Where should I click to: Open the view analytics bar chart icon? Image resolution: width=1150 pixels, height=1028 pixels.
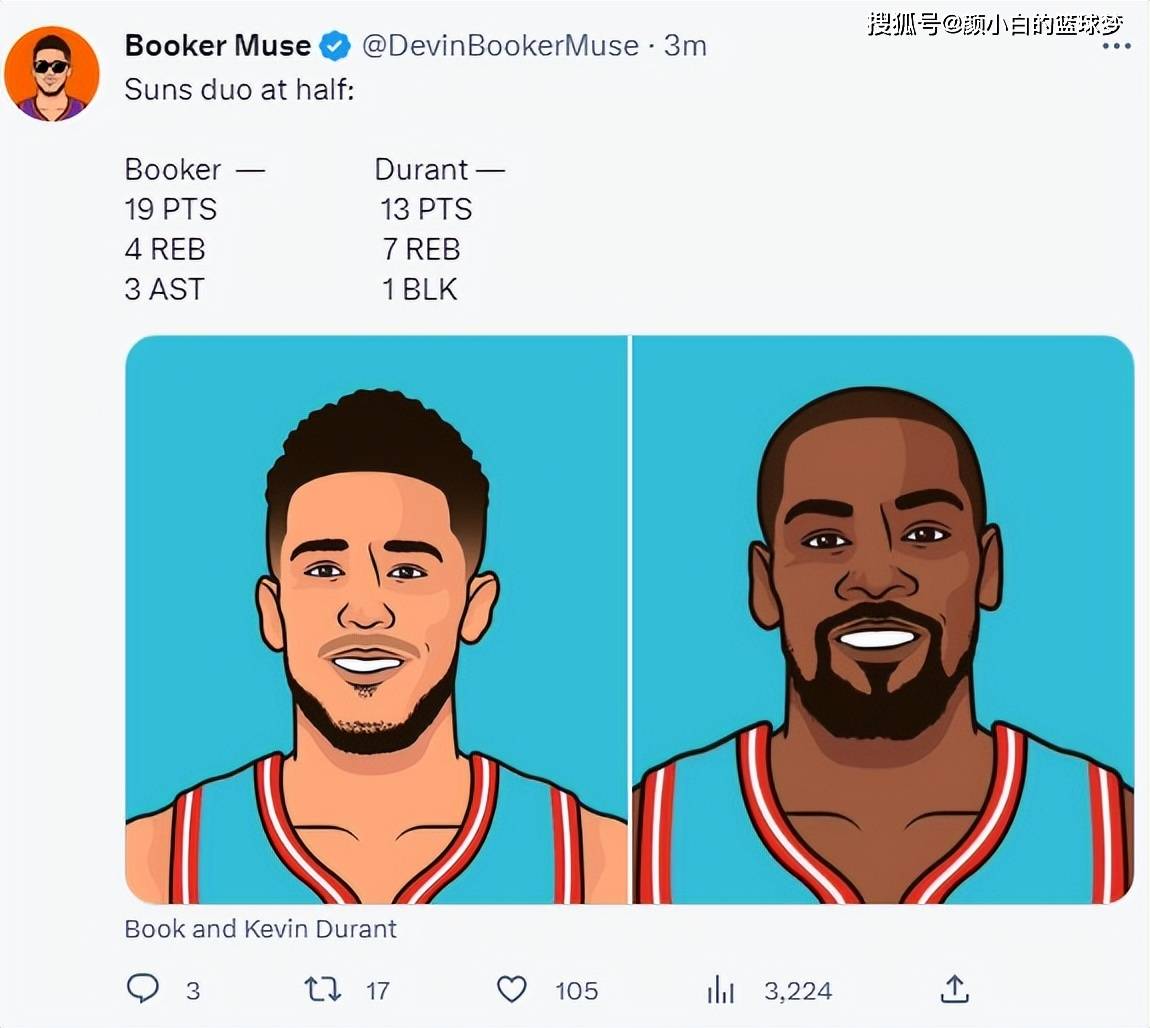point(720,989)
